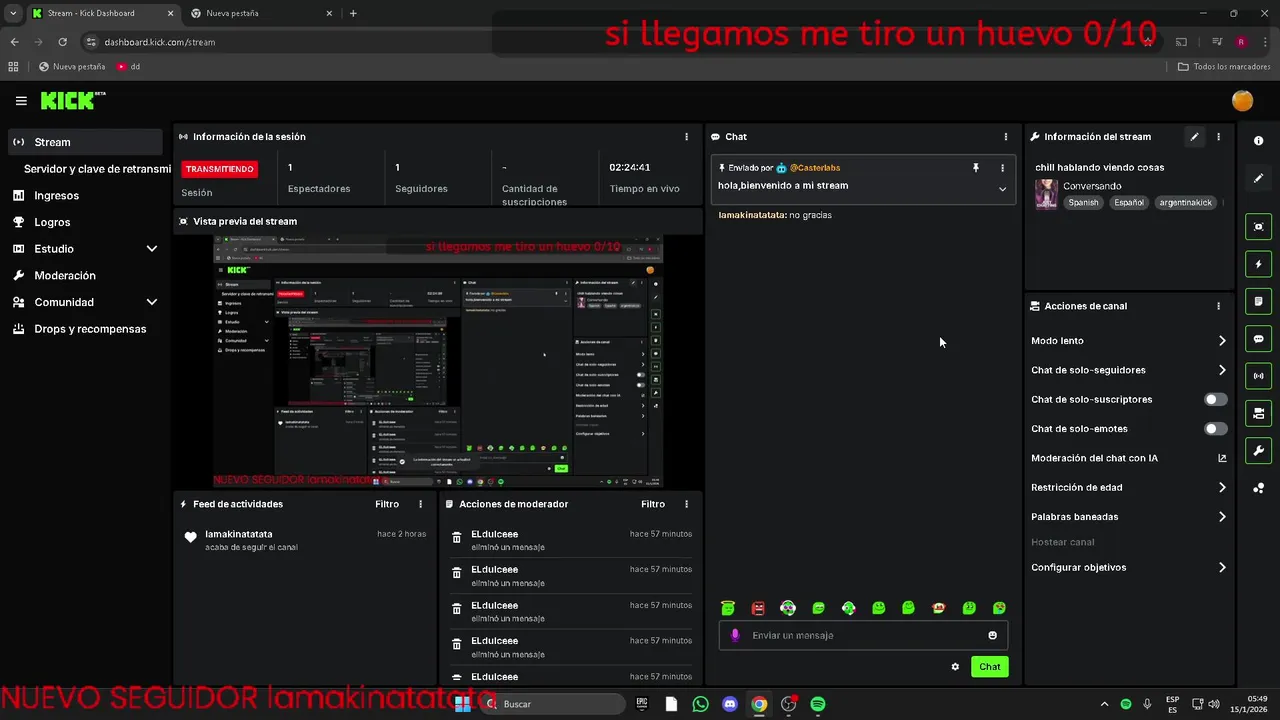Click the three-dots cluster icon at sidebar bottom

coord(1259,488)
